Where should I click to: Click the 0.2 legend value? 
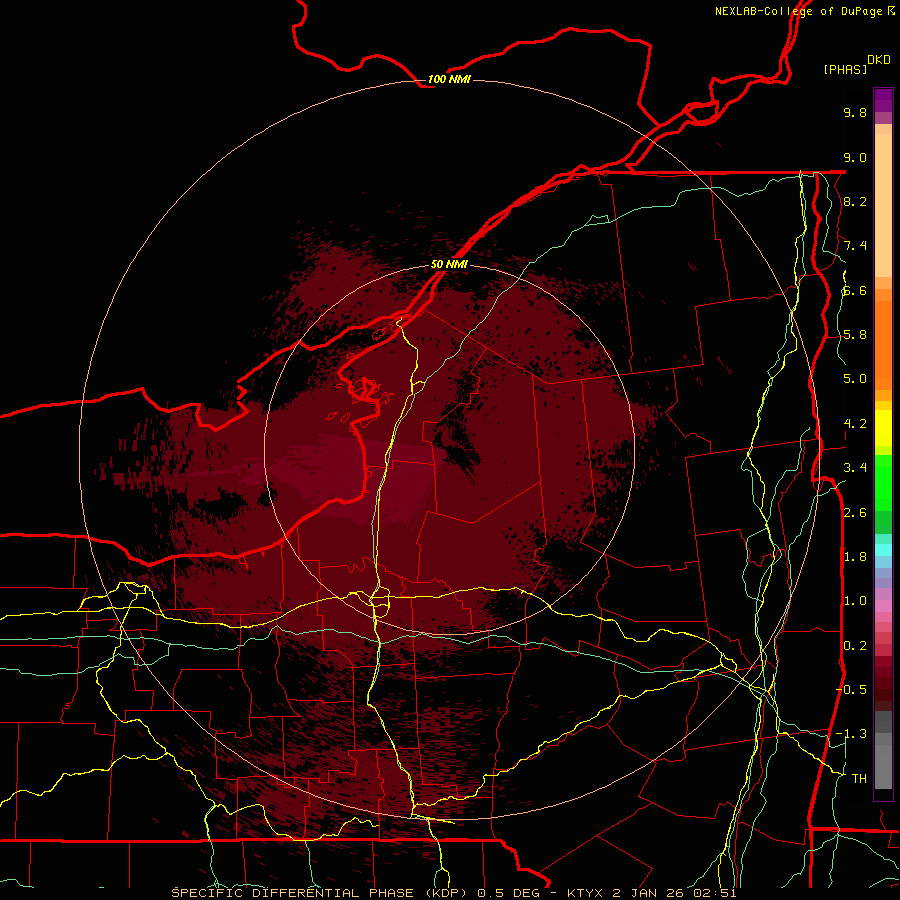855,646
